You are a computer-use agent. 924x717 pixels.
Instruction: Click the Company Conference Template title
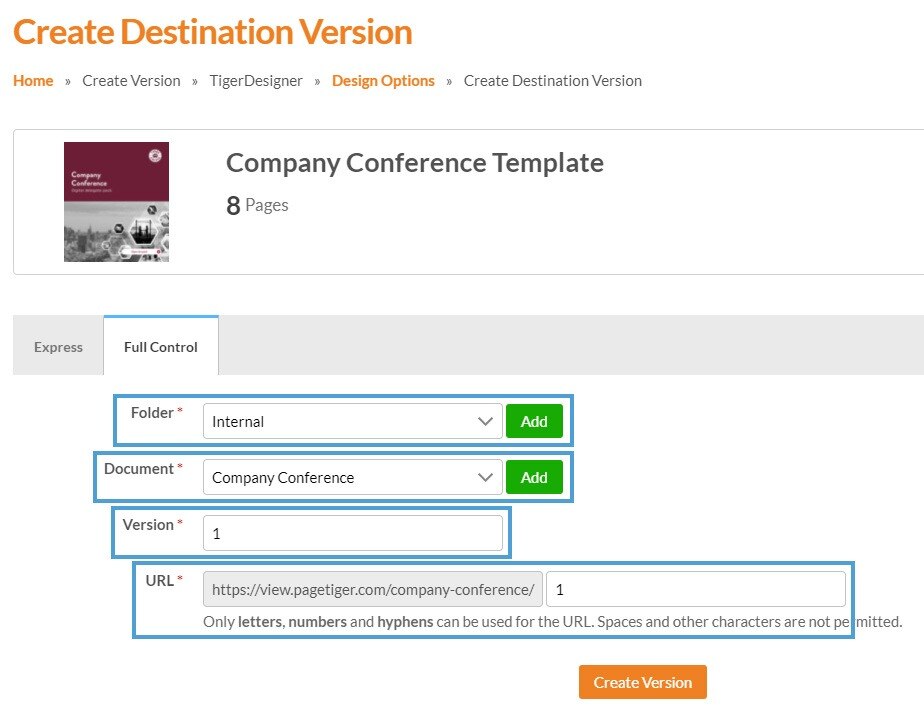click(x=414, y=162)
